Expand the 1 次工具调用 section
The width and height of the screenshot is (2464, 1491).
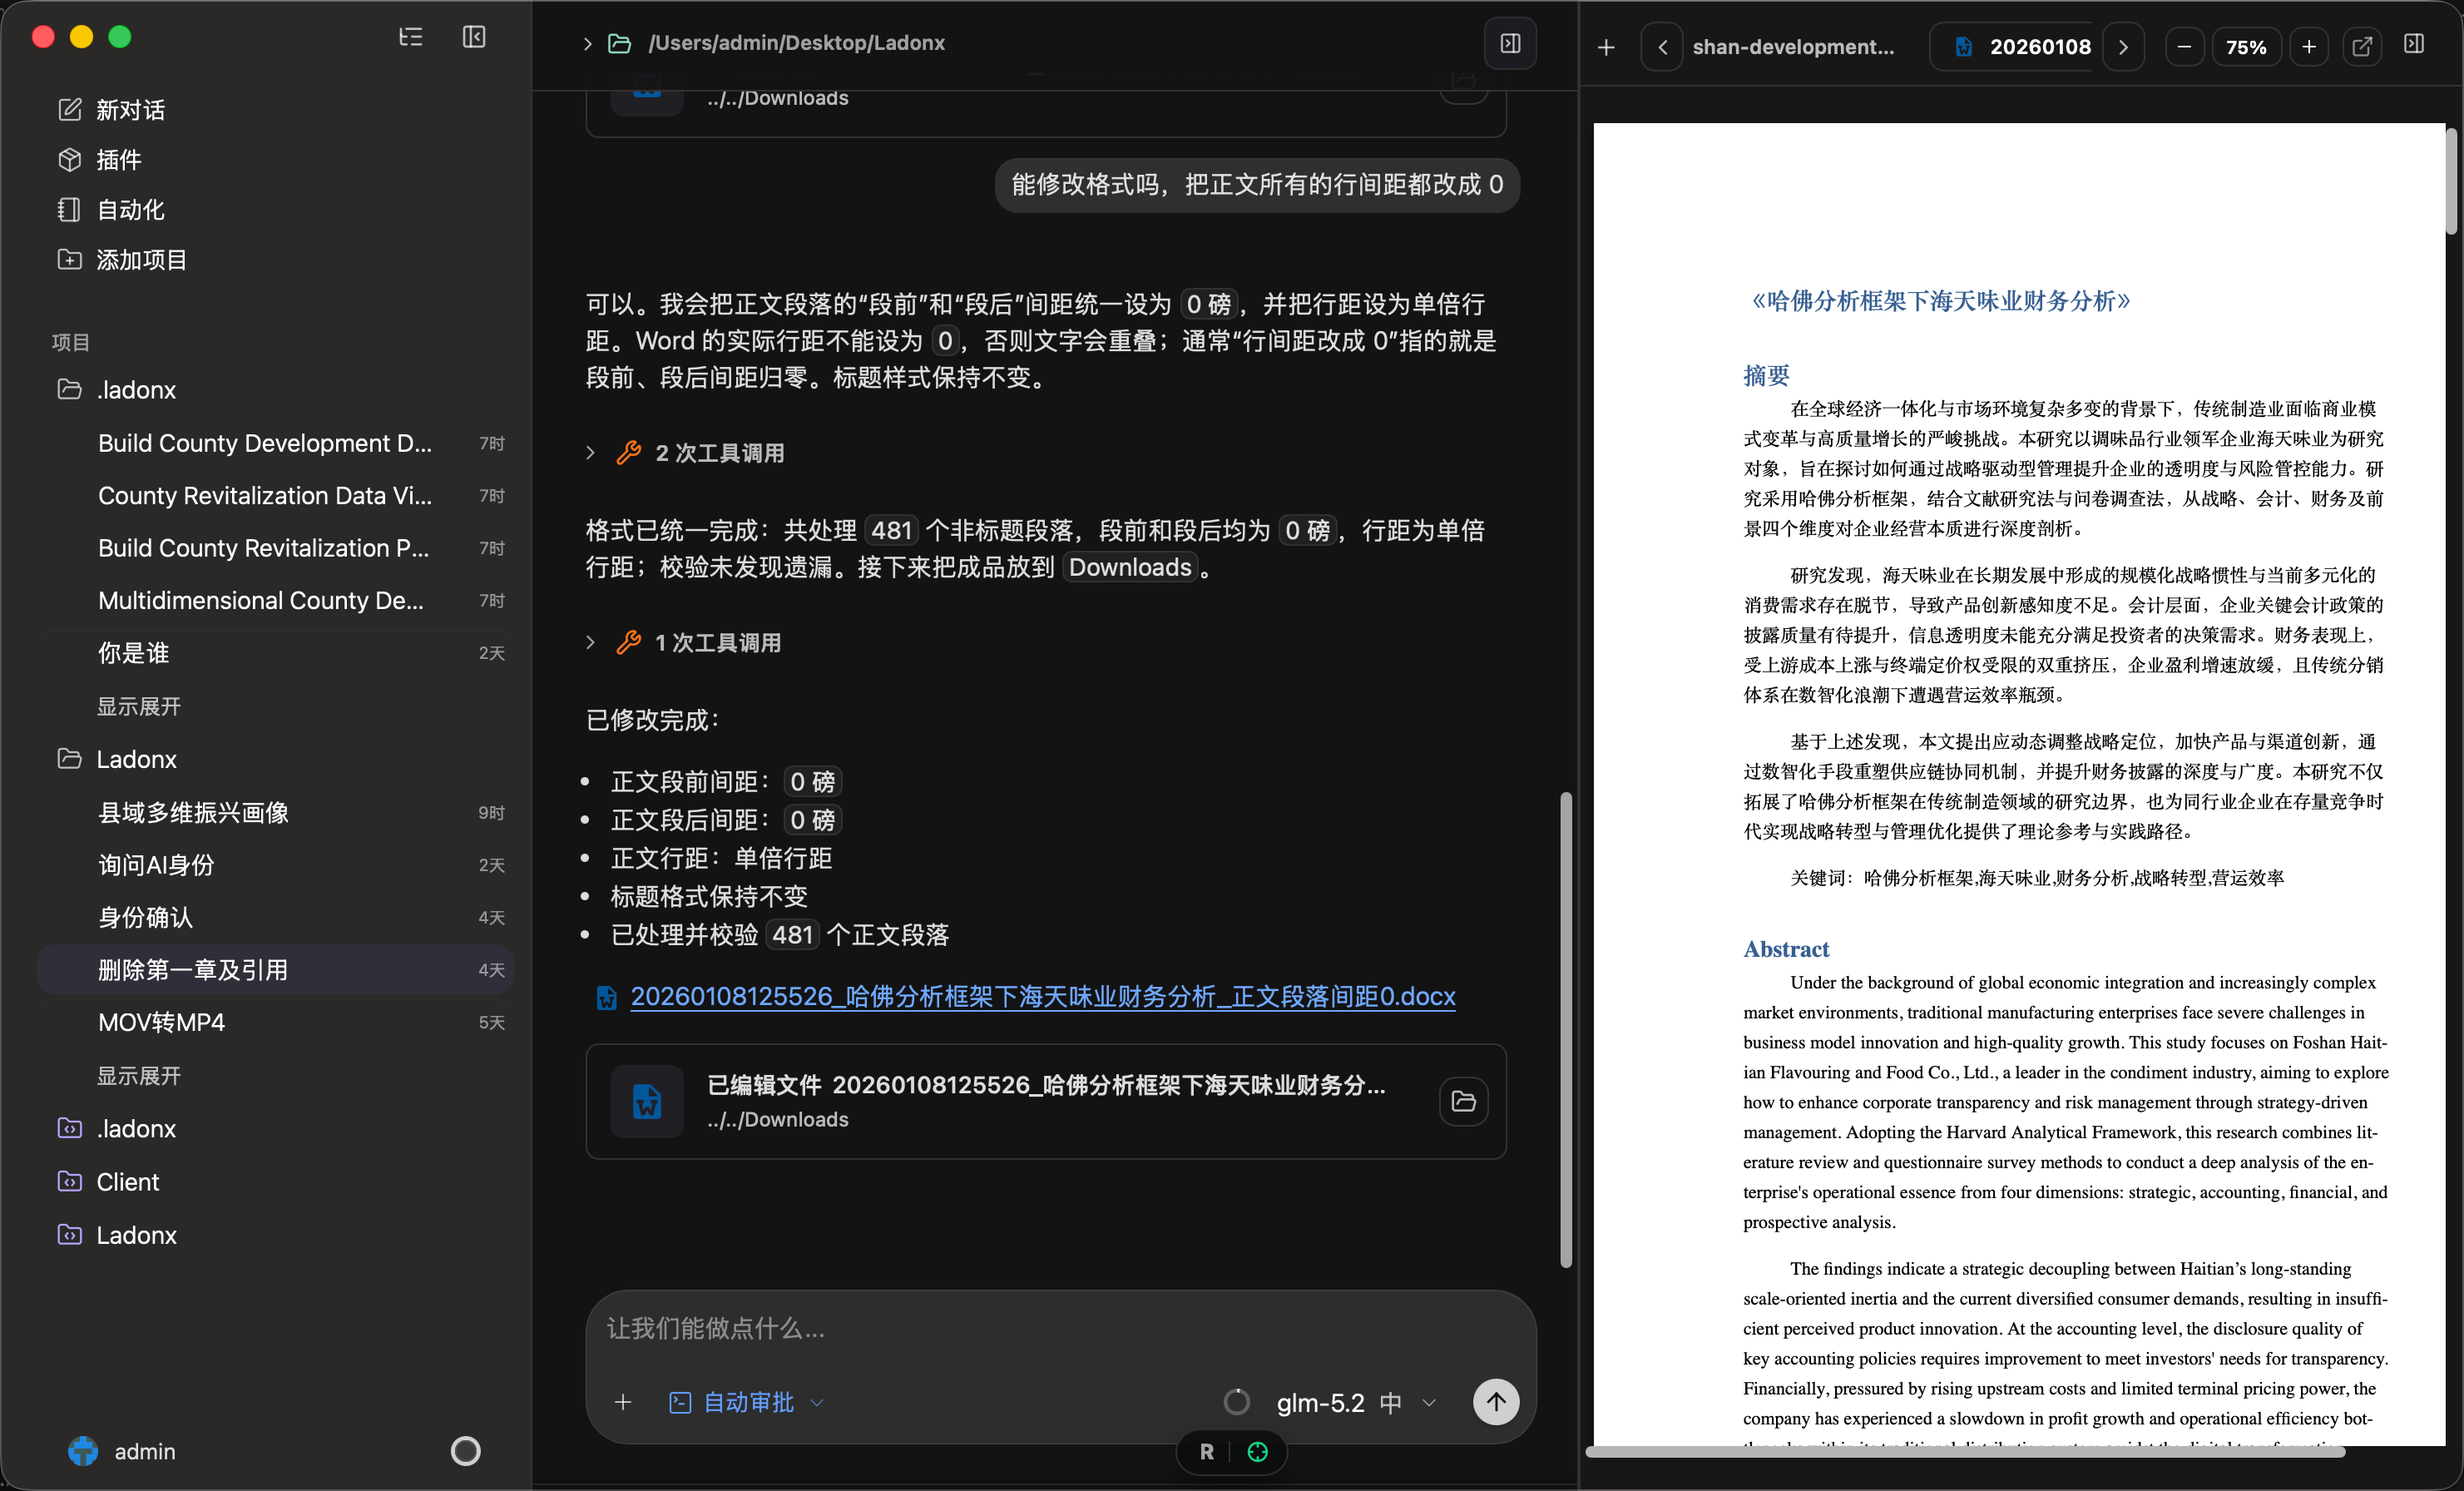click(684, 643)
